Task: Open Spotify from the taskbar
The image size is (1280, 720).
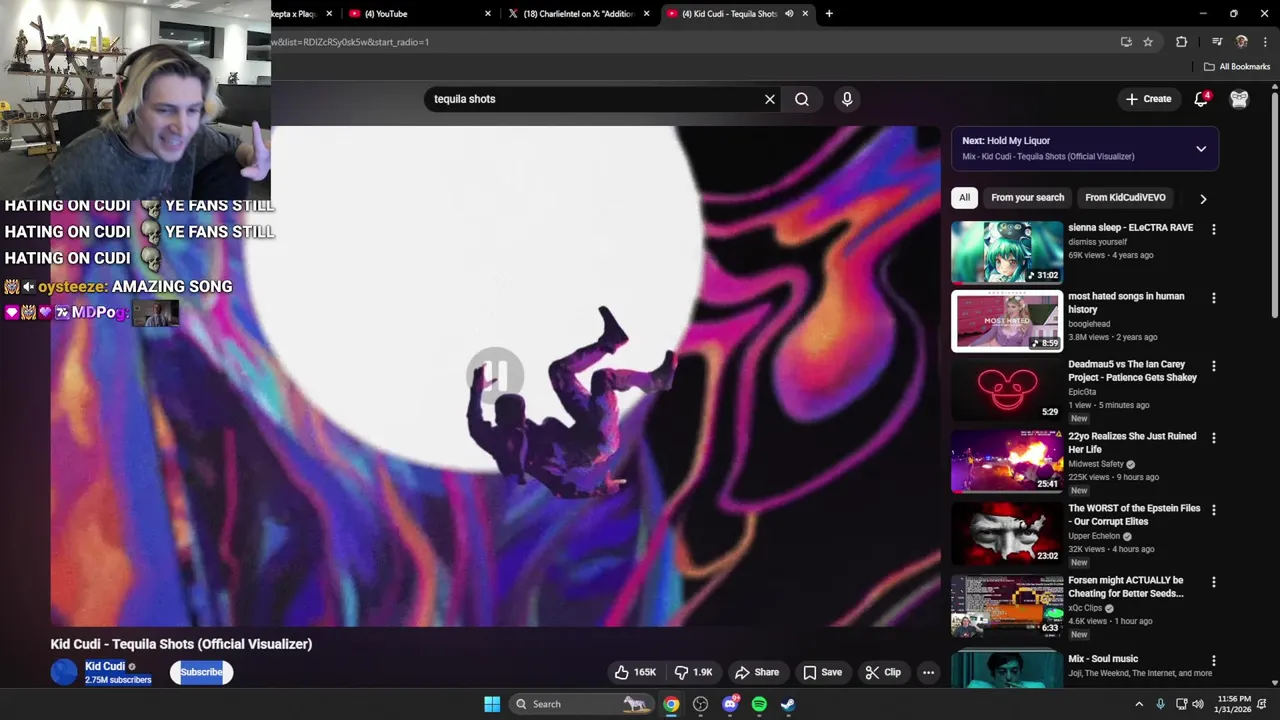Action: tap(759, 704)
